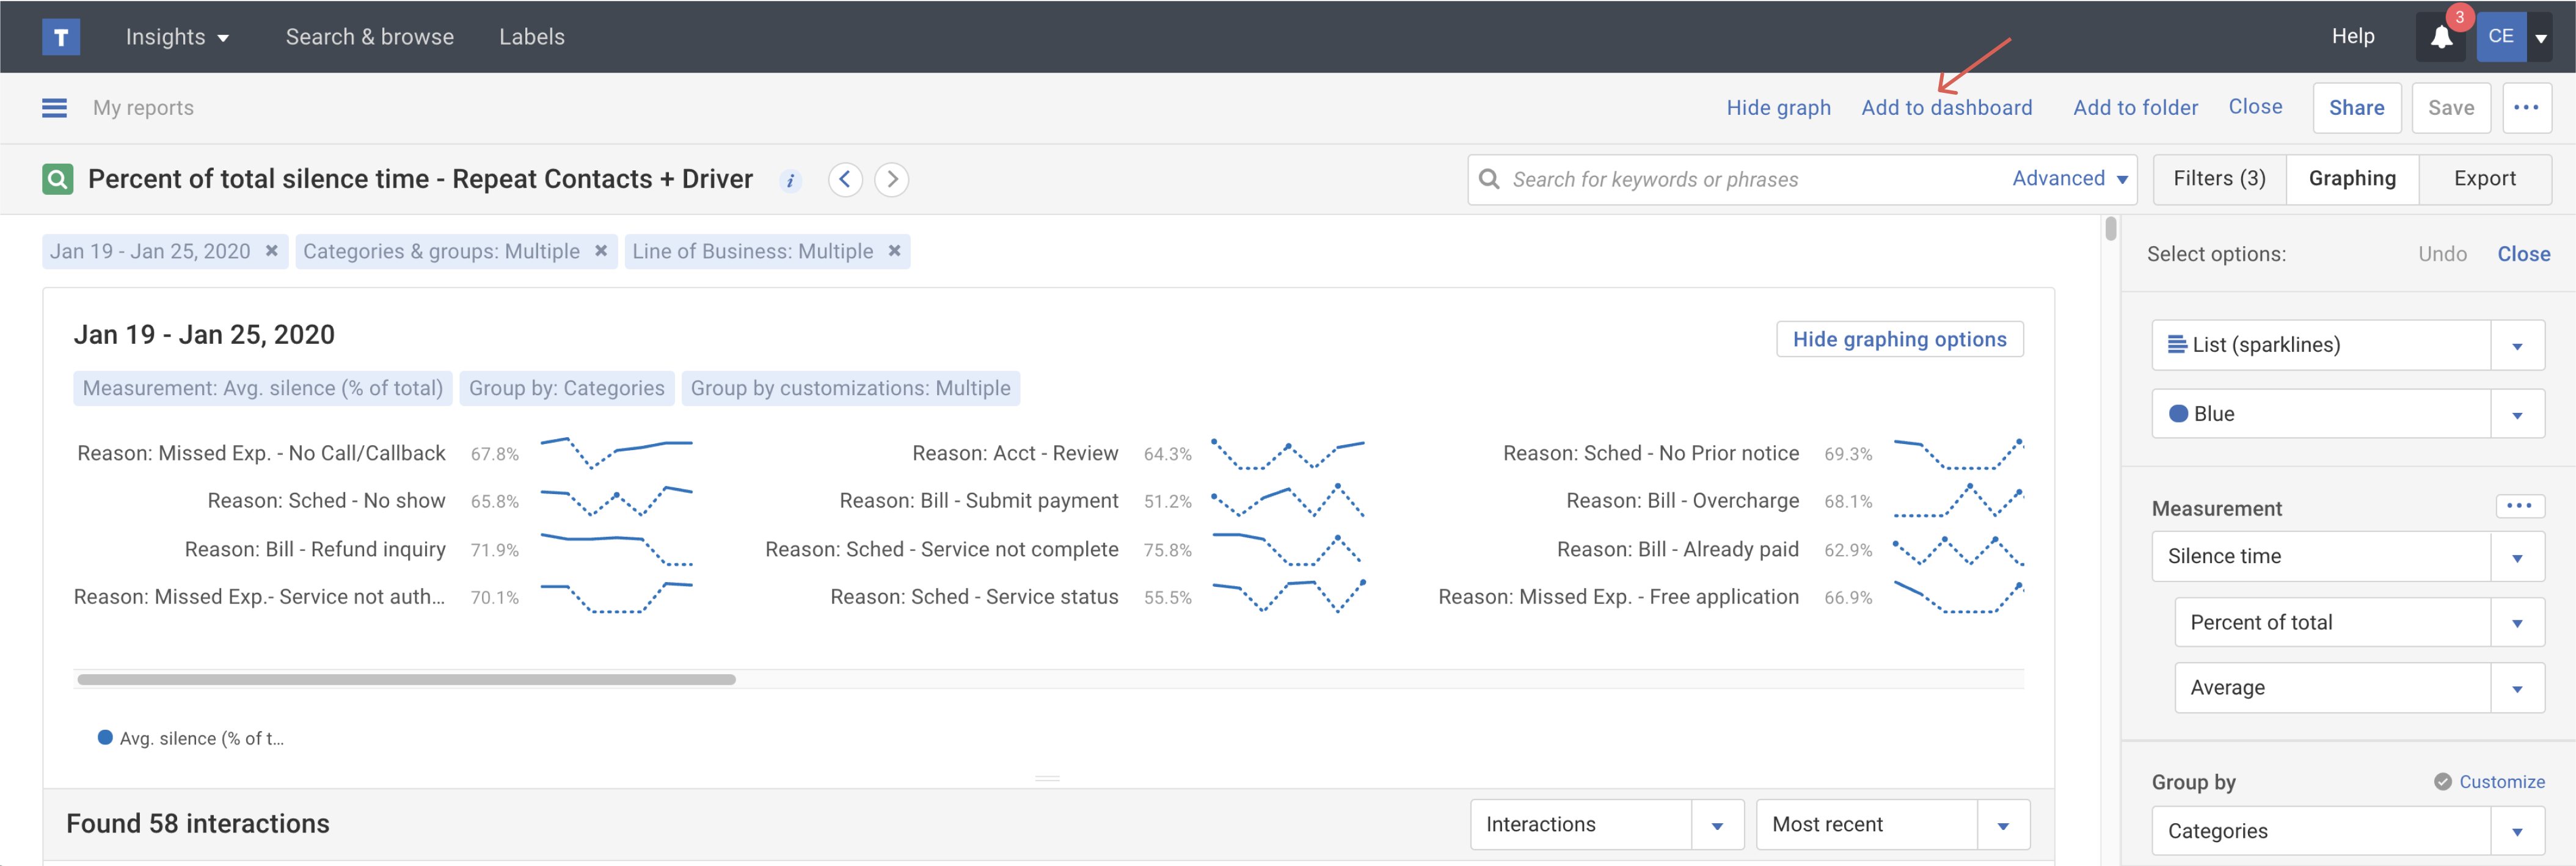Click the report info icon beside the title
This screenshot has width=2576, height=866.
(x=790, y=181)
